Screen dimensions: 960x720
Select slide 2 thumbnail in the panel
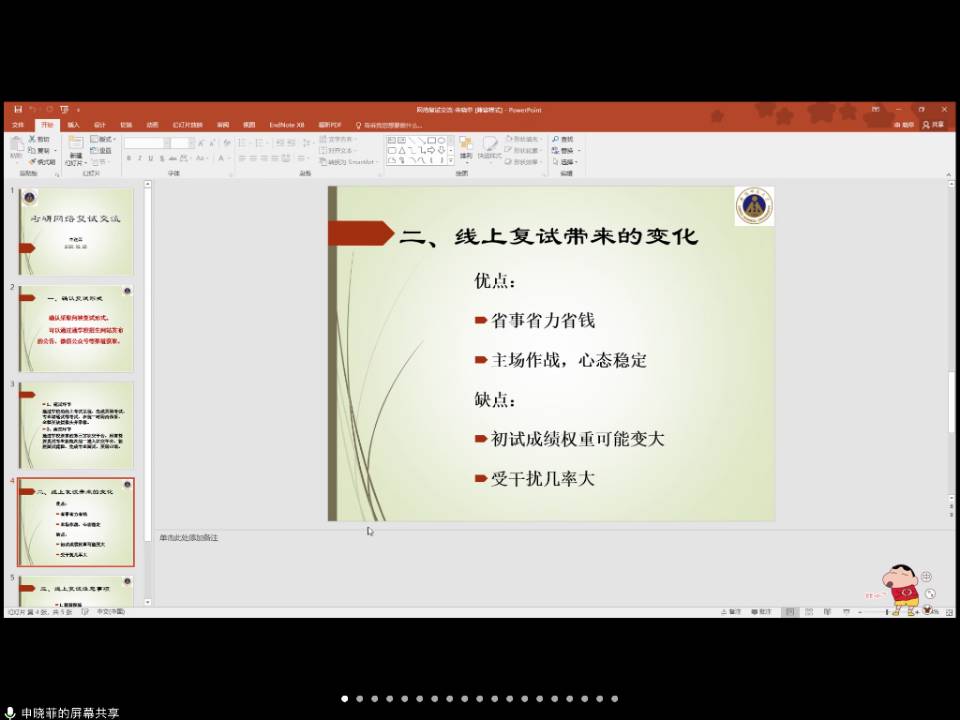pos(76,328)
